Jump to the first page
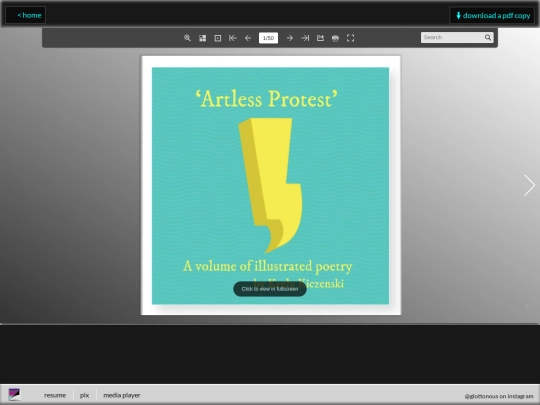Screen dimensions: 540x405 233,38
